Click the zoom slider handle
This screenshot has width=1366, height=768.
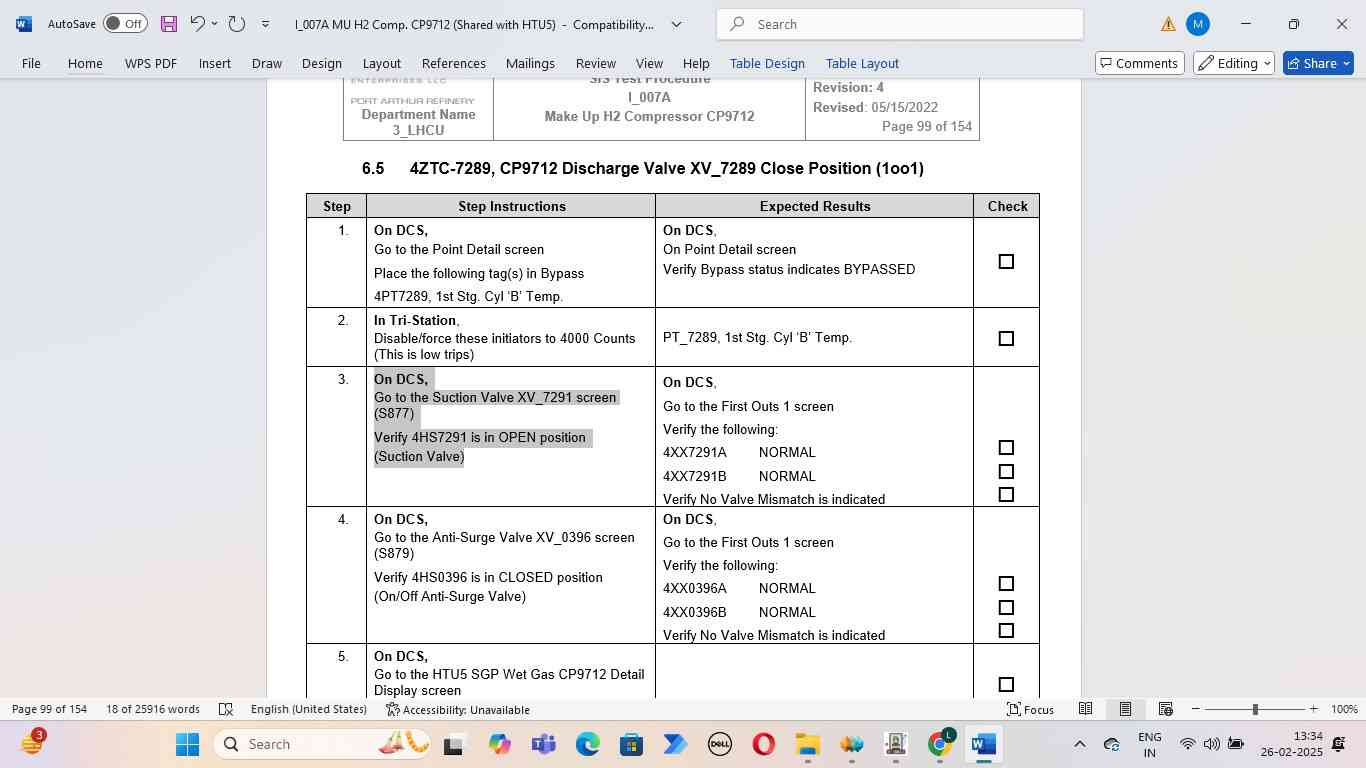pos(1255,709)
